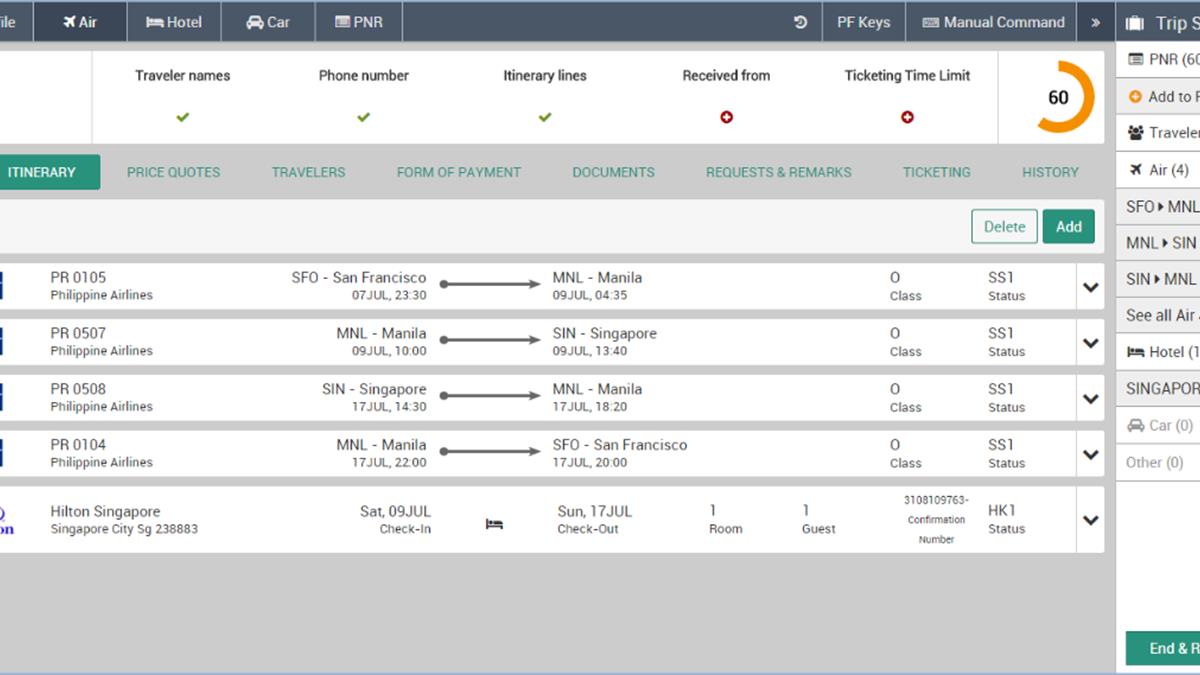Switch to the Price Quotes tab
The width and height of the screenshot is (1200, 675).
pos(173,172)
